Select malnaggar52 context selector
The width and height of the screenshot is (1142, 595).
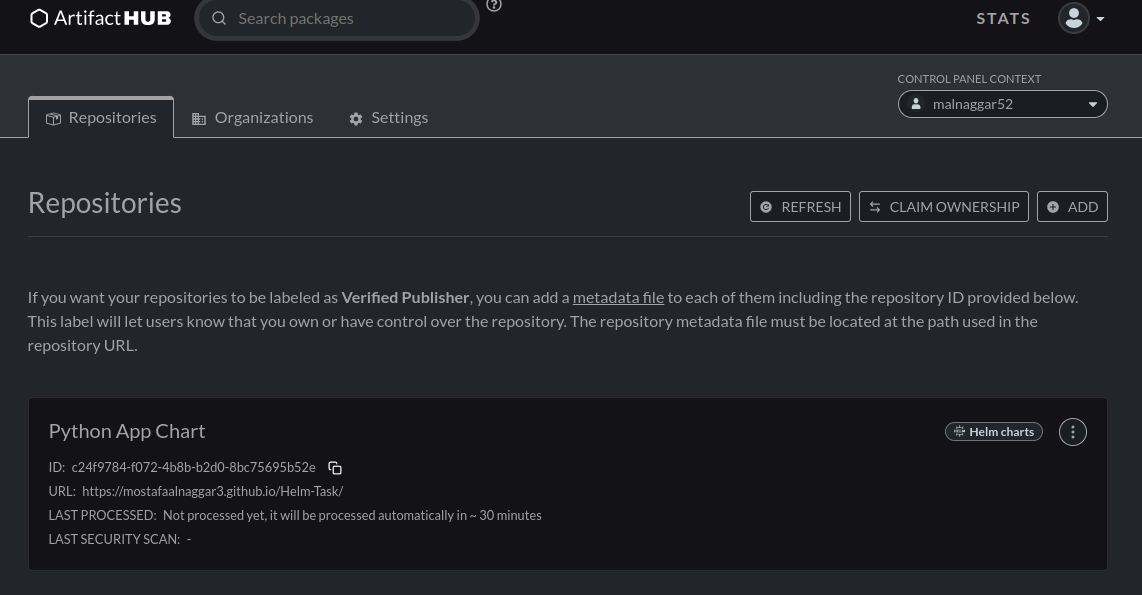[1002, 104]
